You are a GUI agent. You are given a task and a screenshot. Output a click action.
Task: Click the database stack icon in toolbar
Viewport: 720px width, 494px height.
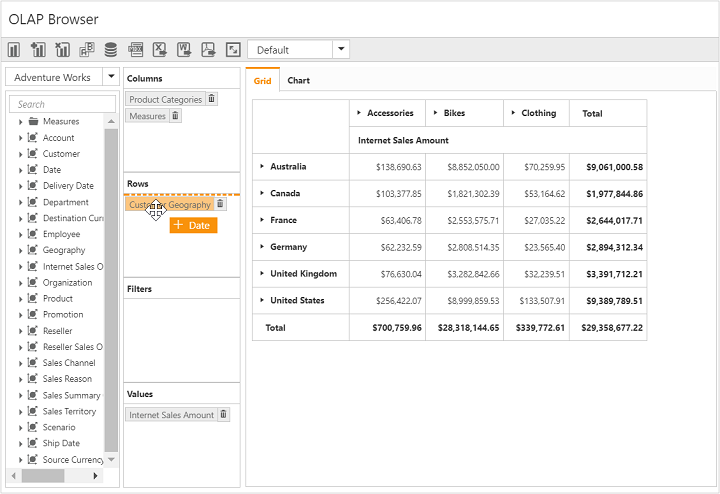pos(110,50)
